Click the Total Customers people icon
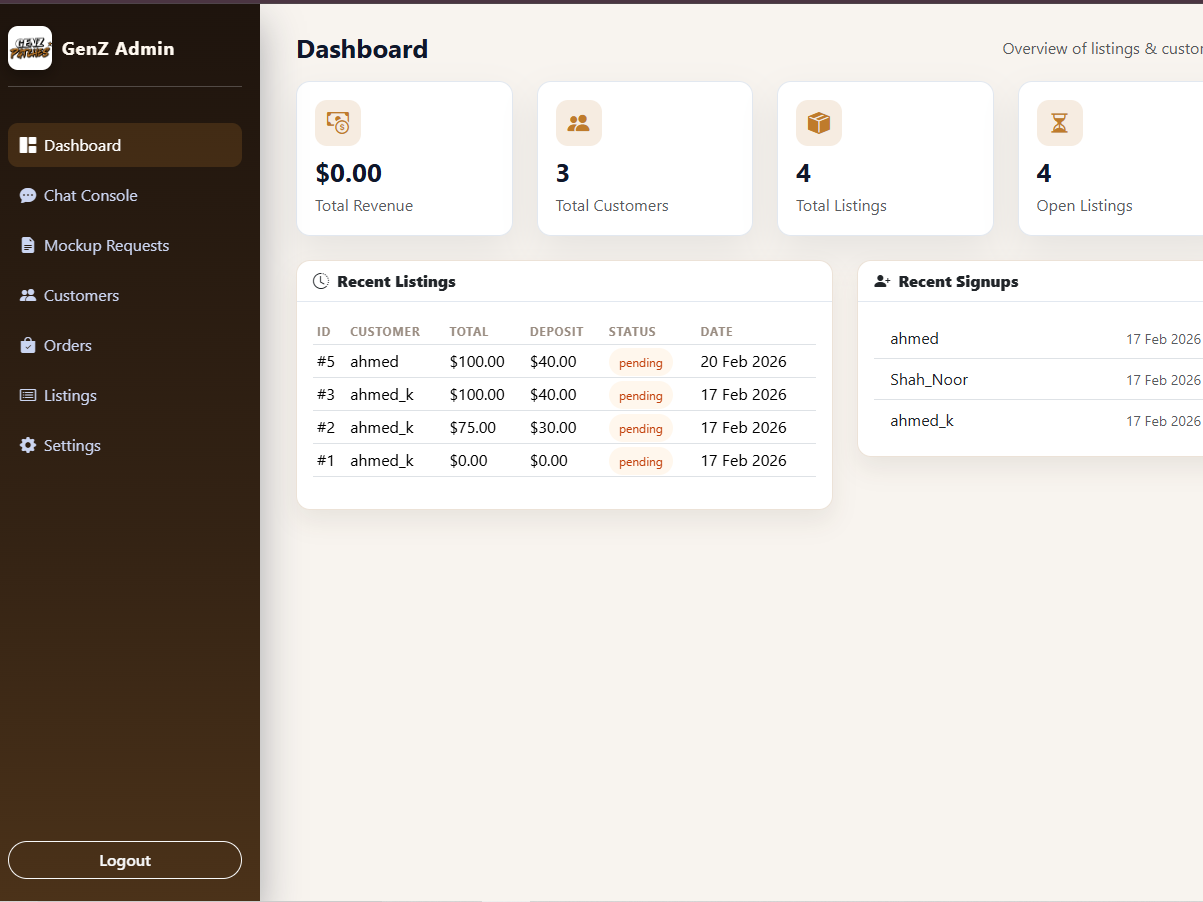 click(x=579, y=123)
